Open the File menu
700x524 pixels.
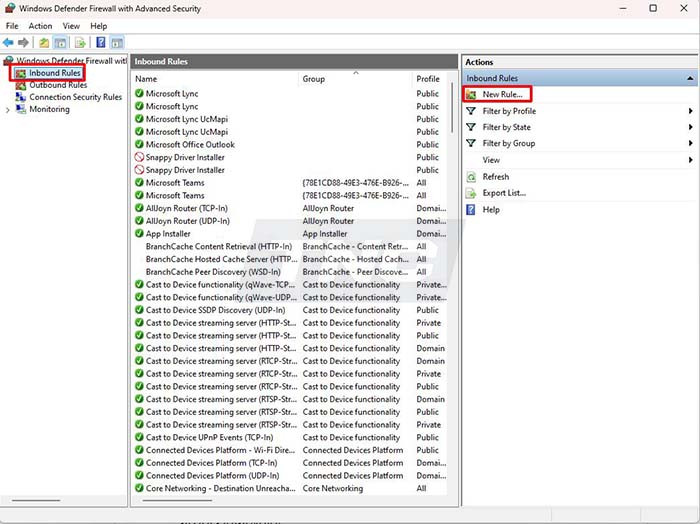[x=12, y=26]
